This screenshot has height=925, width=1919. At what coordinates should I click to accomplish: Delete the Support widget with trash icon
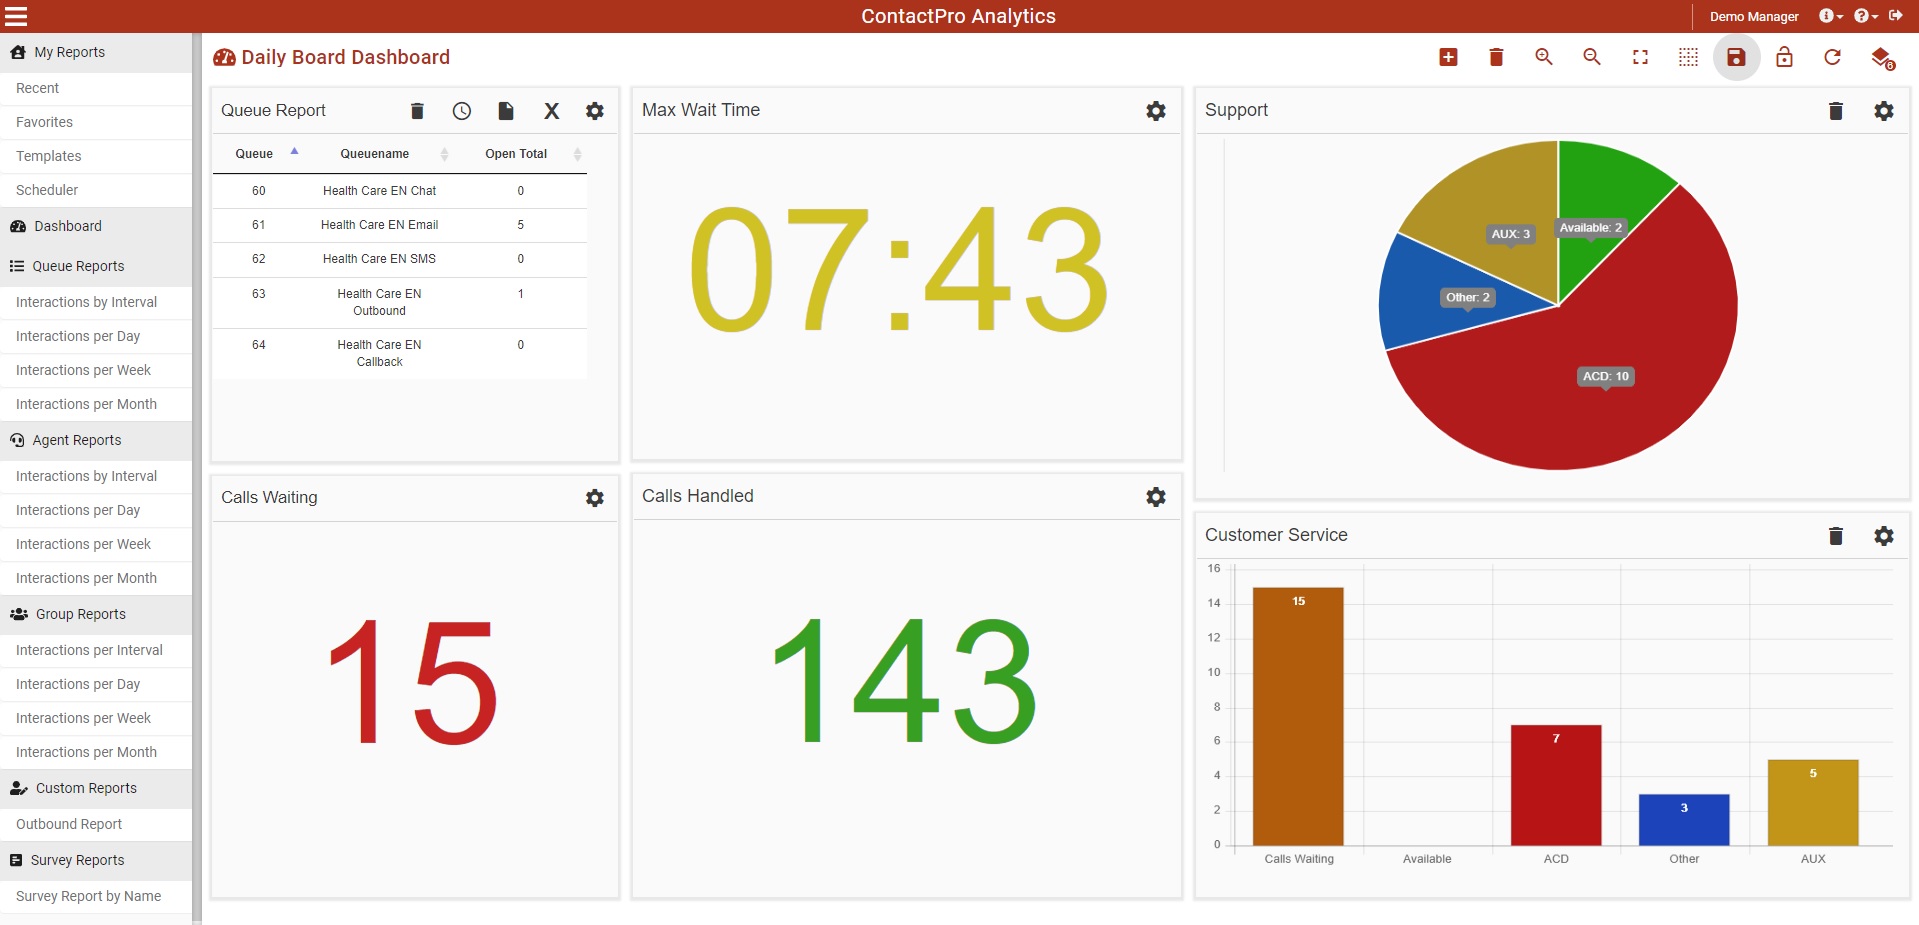click(1835, 111)
